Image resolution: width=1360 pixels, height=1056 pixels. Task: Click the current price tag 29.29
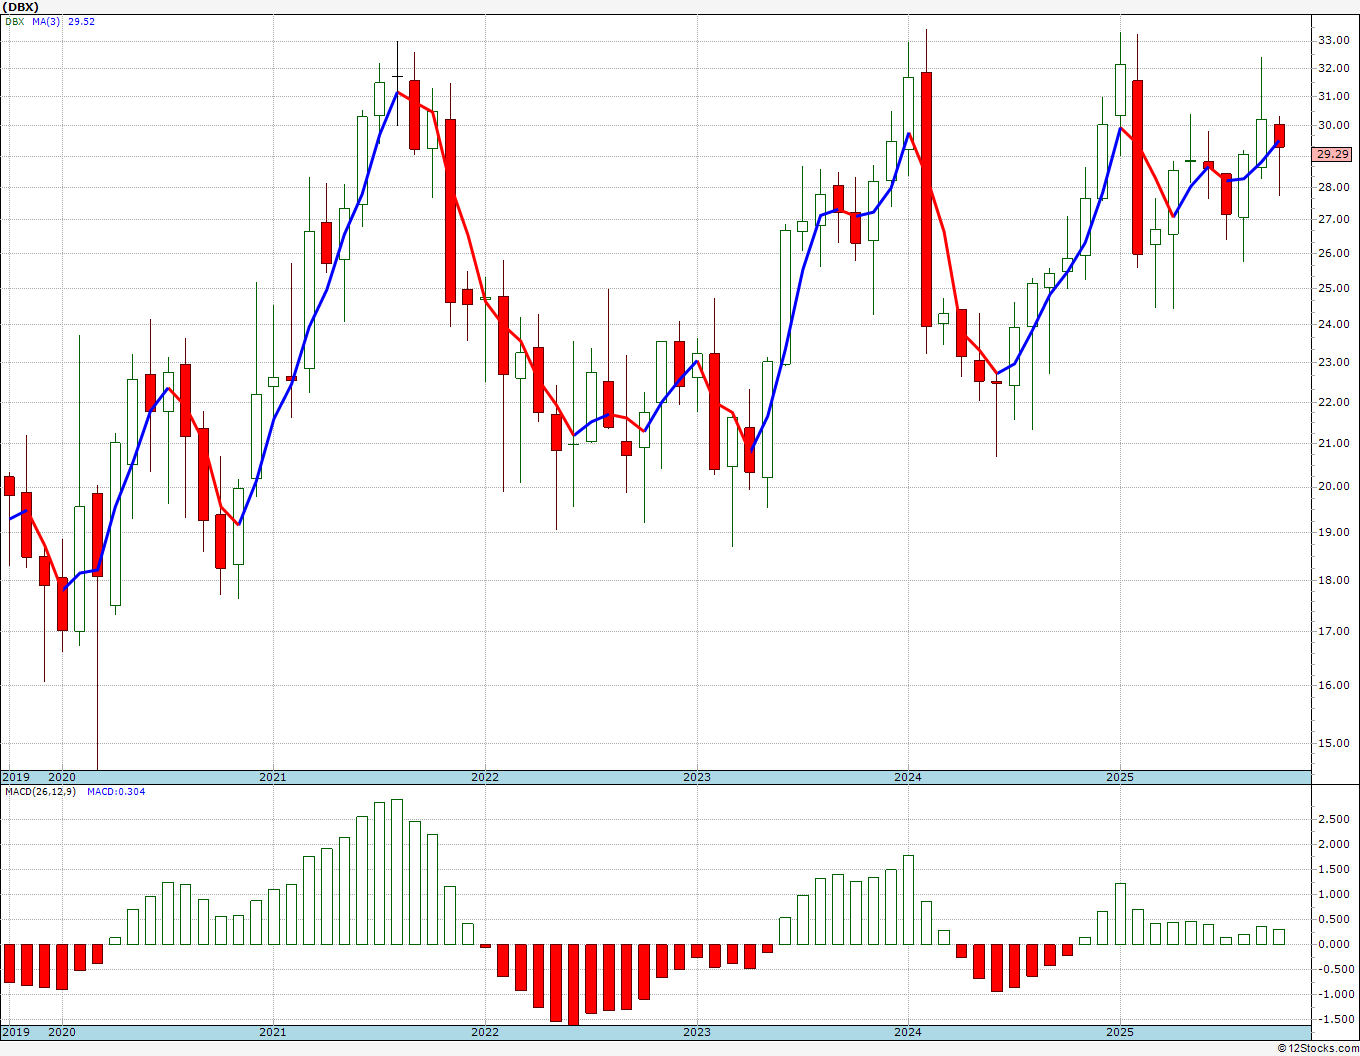1332,154
